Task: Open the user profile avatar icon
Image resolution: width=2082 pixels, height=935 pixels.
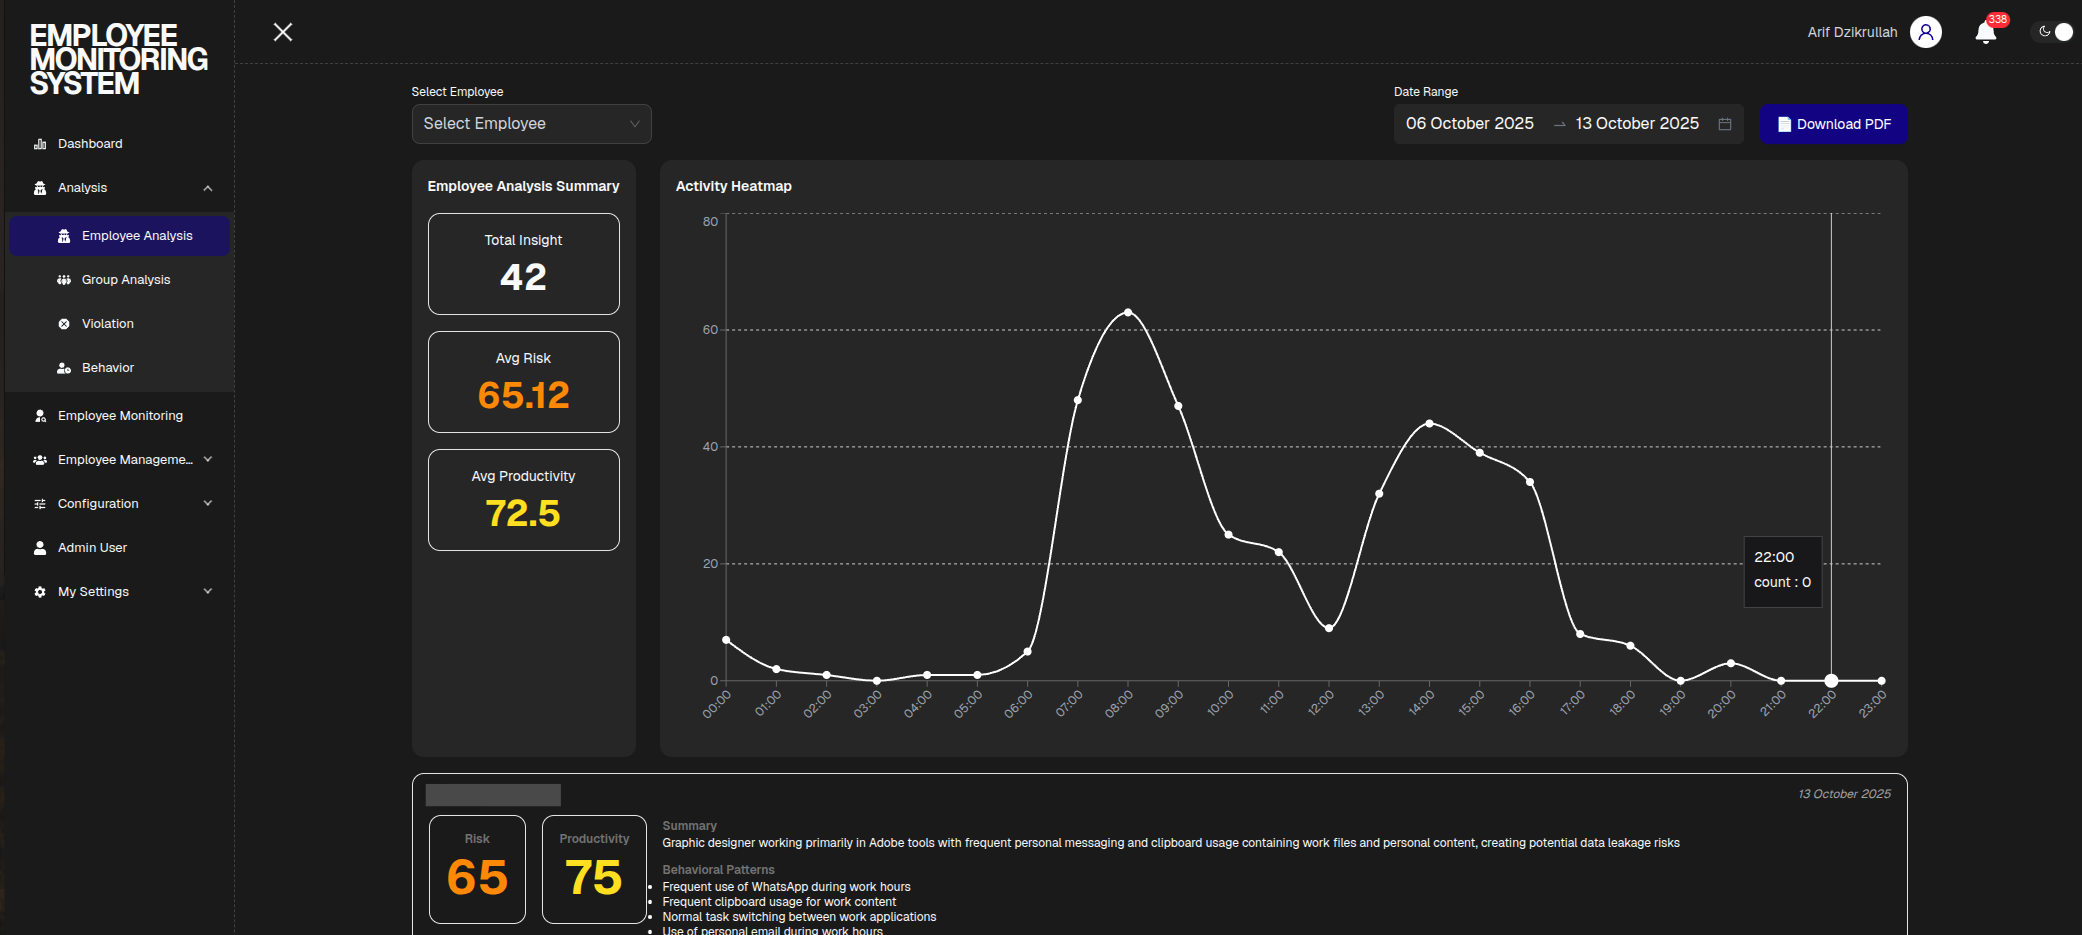Action: click(x=1926, y=32)
